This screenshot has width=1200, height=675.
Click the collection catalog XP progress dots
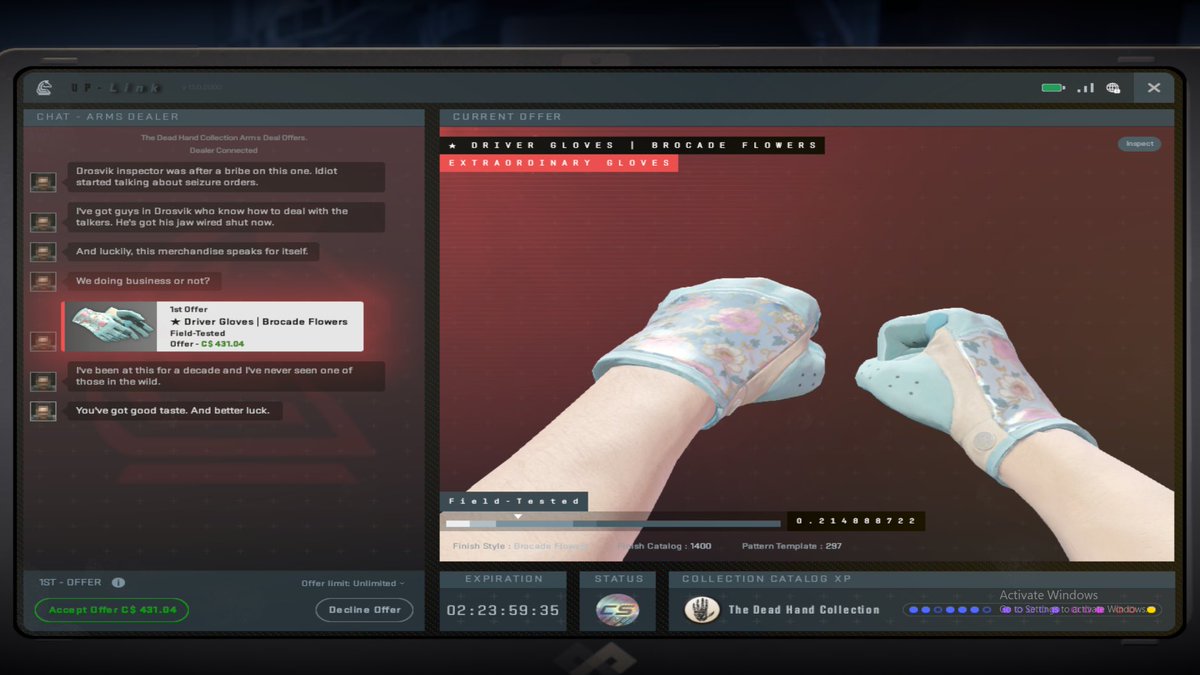click(x=1032, y=610)
